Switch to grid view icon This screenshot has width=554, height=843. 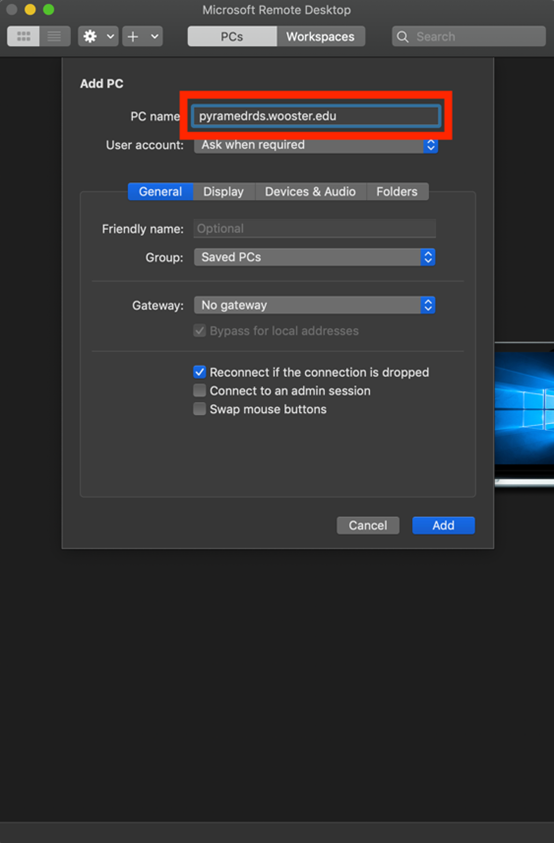[23, 37]
